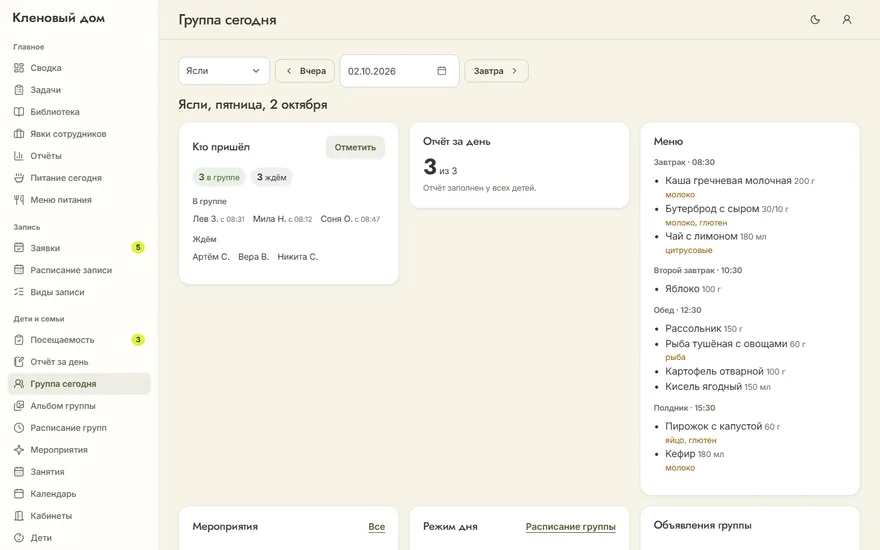Open the date picker calendar icon
The height and width of the screenshot is (550, 880).
pos(442,71)
